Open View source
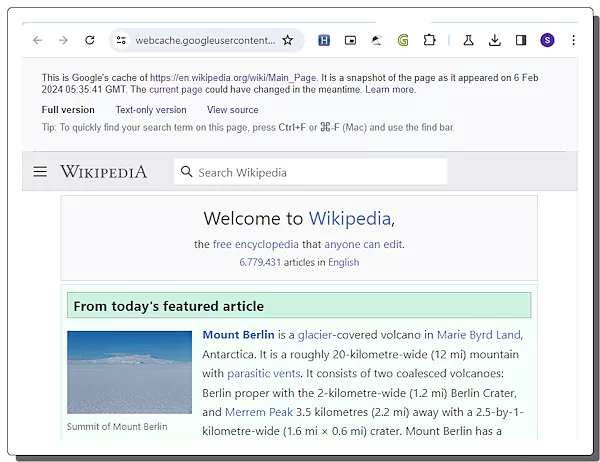This screenshot has height=462, width=600. [x=233, y=110]
